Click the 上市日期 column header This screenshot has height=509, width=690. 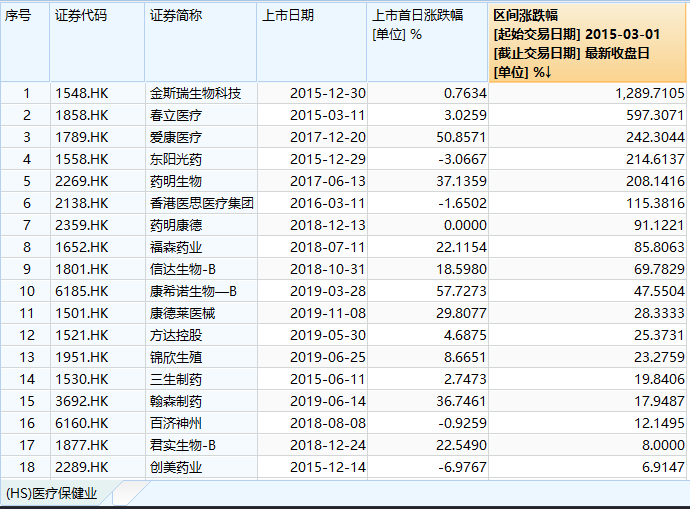point(312,43)
